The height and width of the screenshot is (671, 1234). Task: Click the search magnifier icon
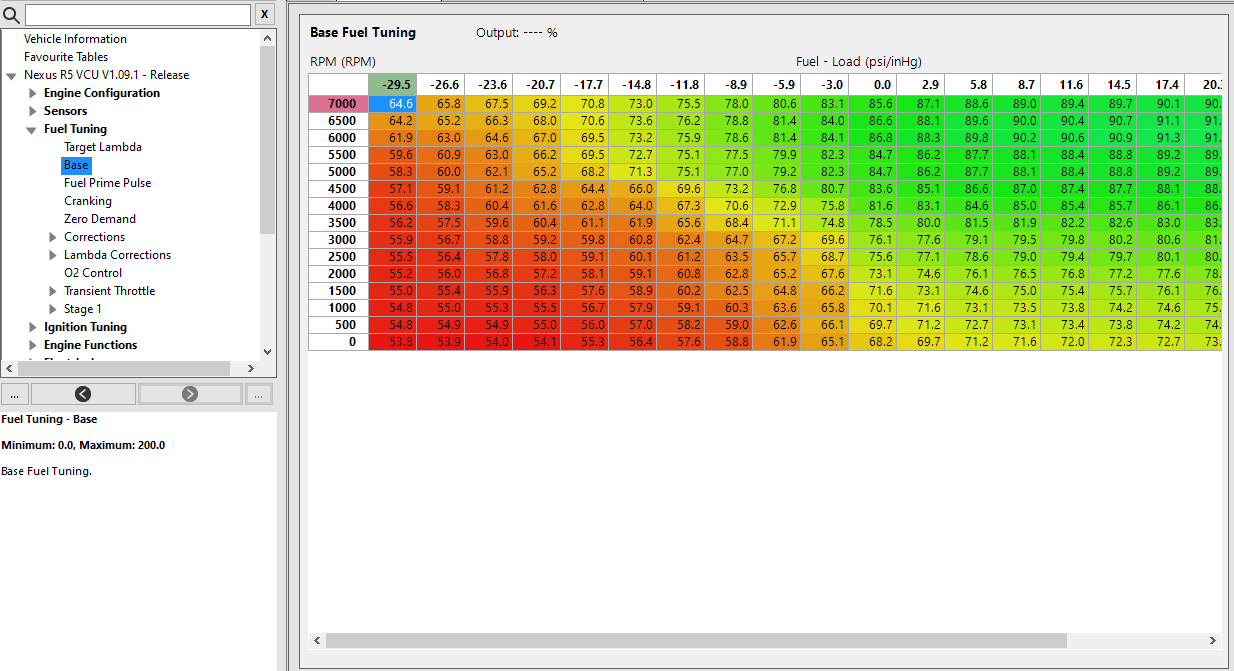click(10, 14)
